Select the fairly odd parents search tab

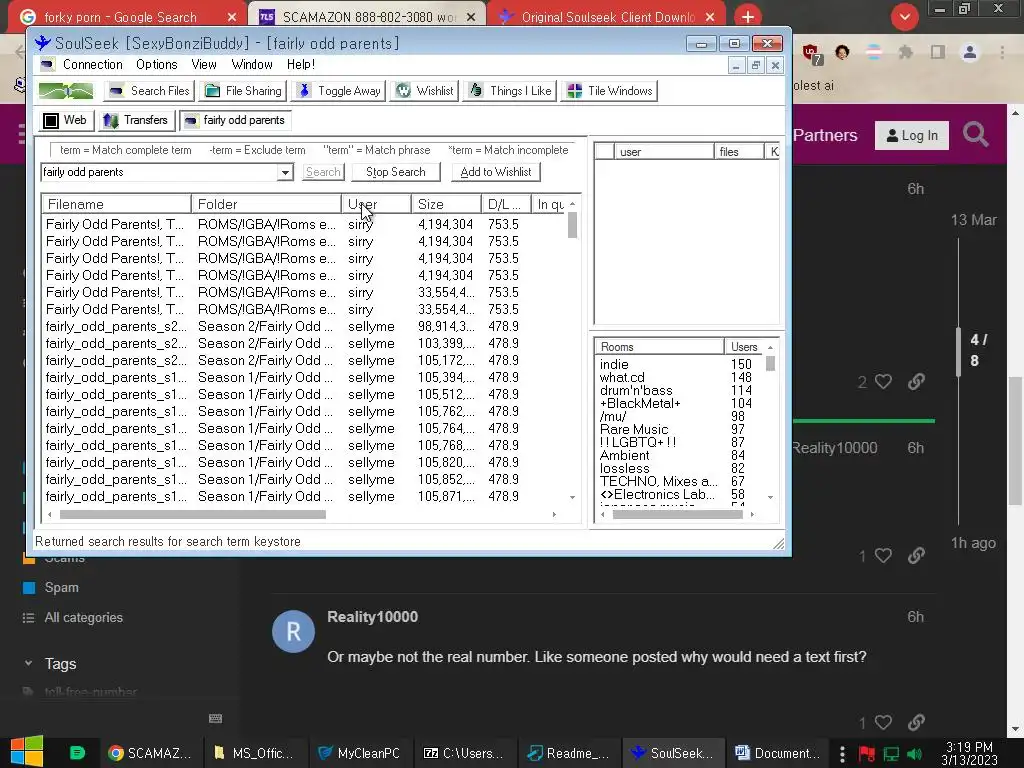pyautogui.click(x=234, y=120)
